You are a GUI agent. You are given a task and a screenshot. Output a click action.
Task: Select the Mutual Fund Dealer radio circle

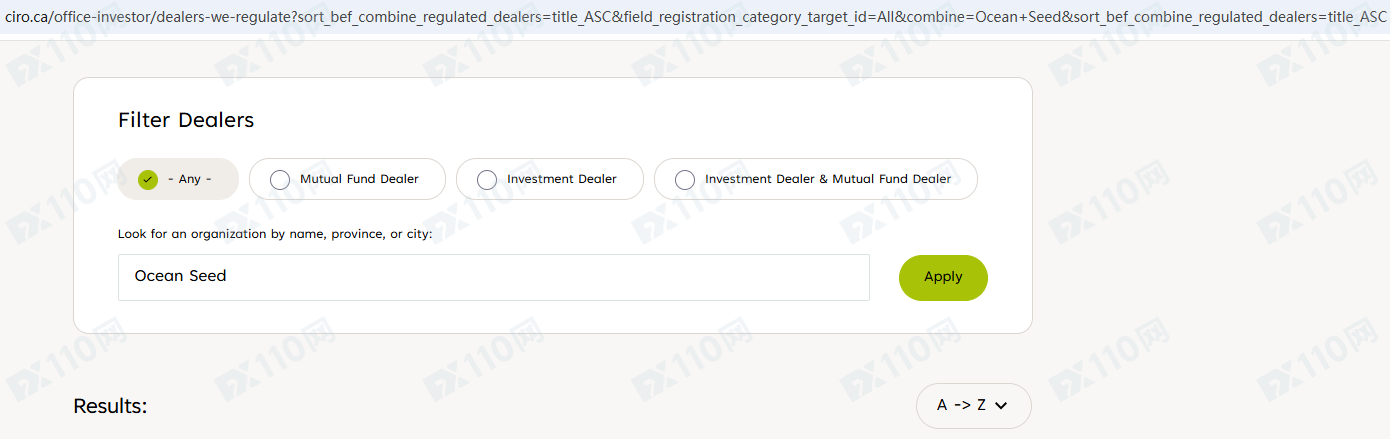(280, 179)
